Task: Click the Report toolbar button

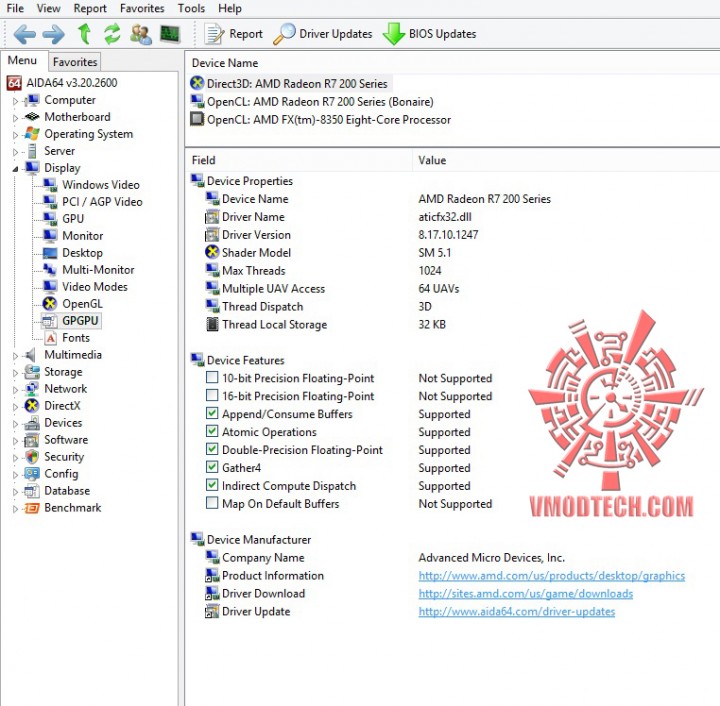Action: (x=234, y=34)
